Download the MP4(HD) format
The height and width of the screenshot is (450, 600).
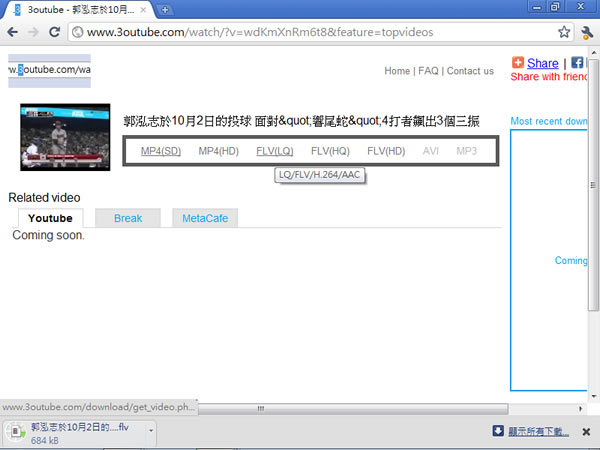click(x=218, y=151)
